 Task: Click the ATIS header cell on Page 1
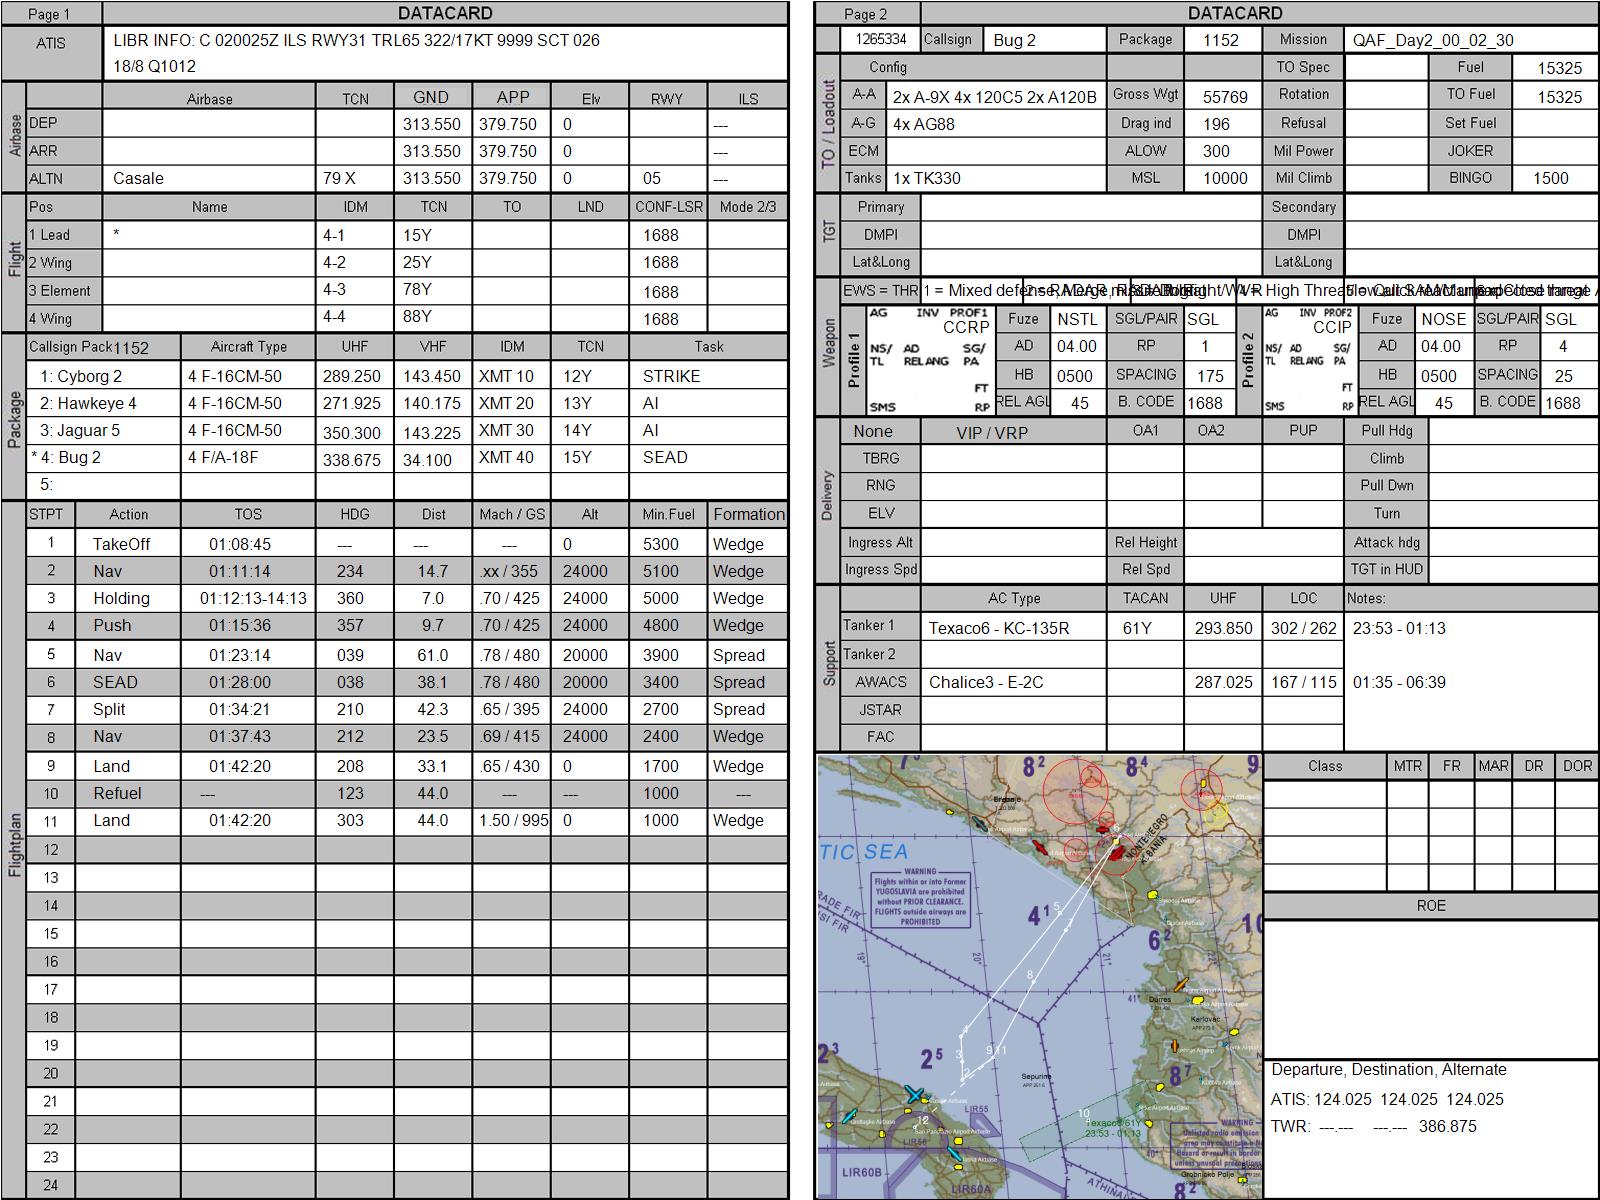[51, 43]
